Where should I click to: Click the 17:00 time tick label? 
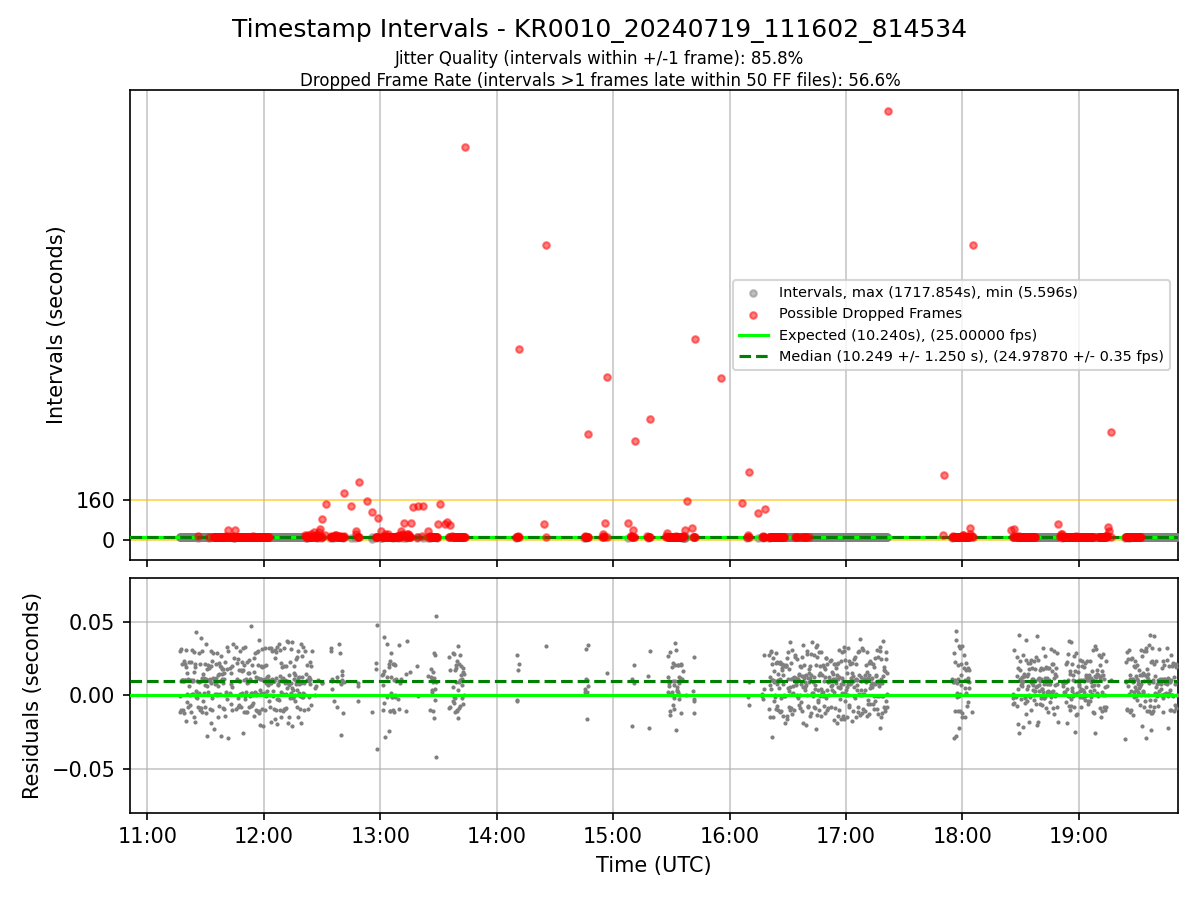coord(846,835)
